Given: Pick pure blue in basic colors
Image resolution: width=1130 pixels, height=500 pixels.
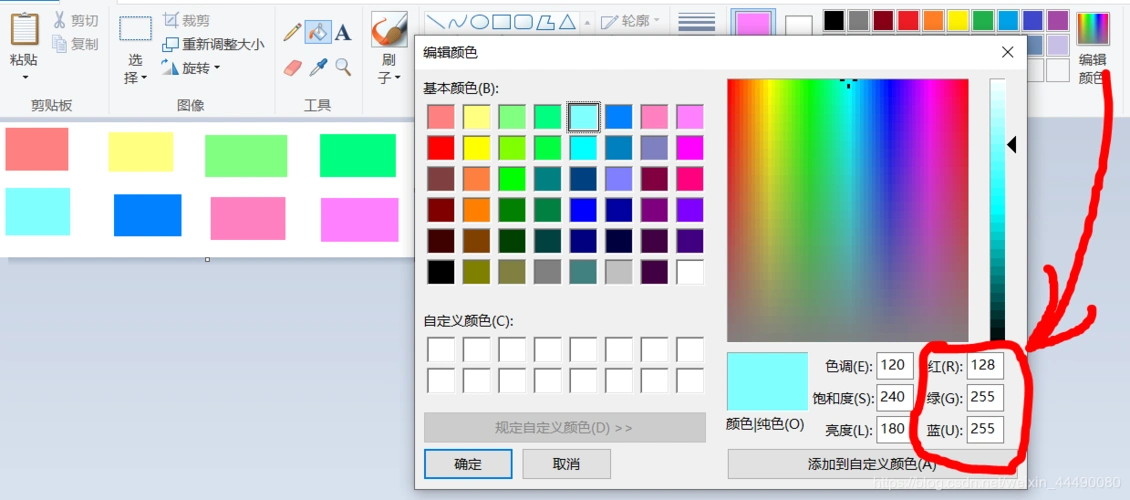Looking at the screenshot, I should click(x=583, y=210).
